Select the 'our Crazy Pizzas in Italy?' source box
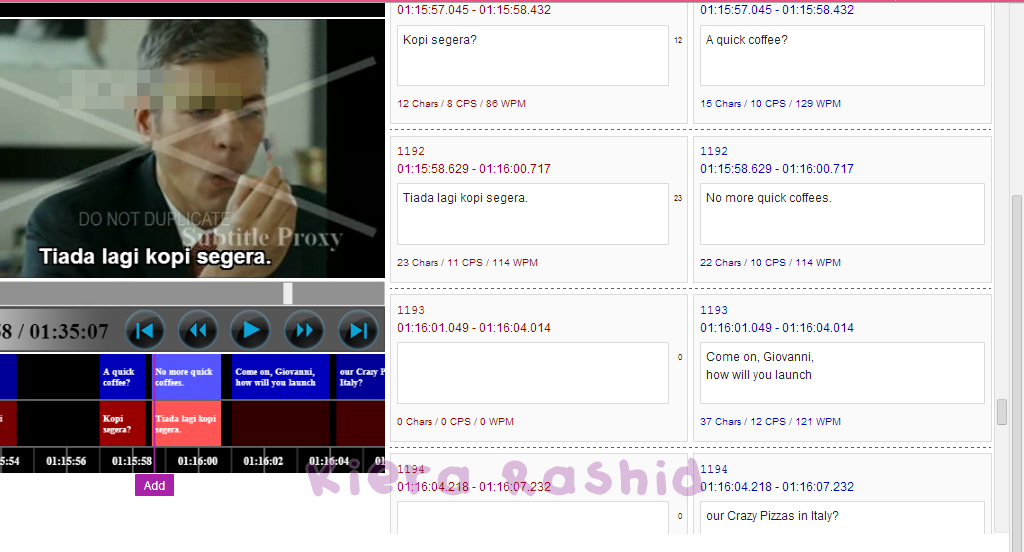This screenshot has height=552, width=1024. (842, 517)
